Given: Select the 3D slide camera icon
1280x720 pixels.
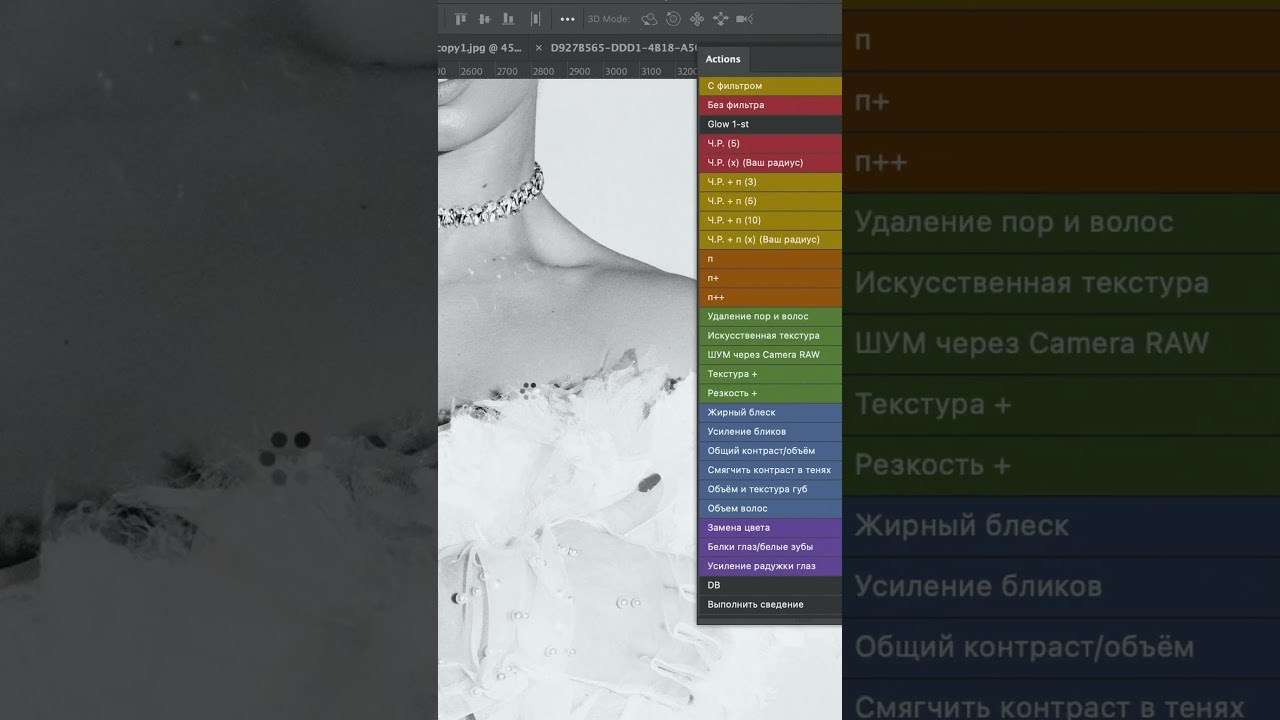Looking at the screenshot, I should point(719,18).
